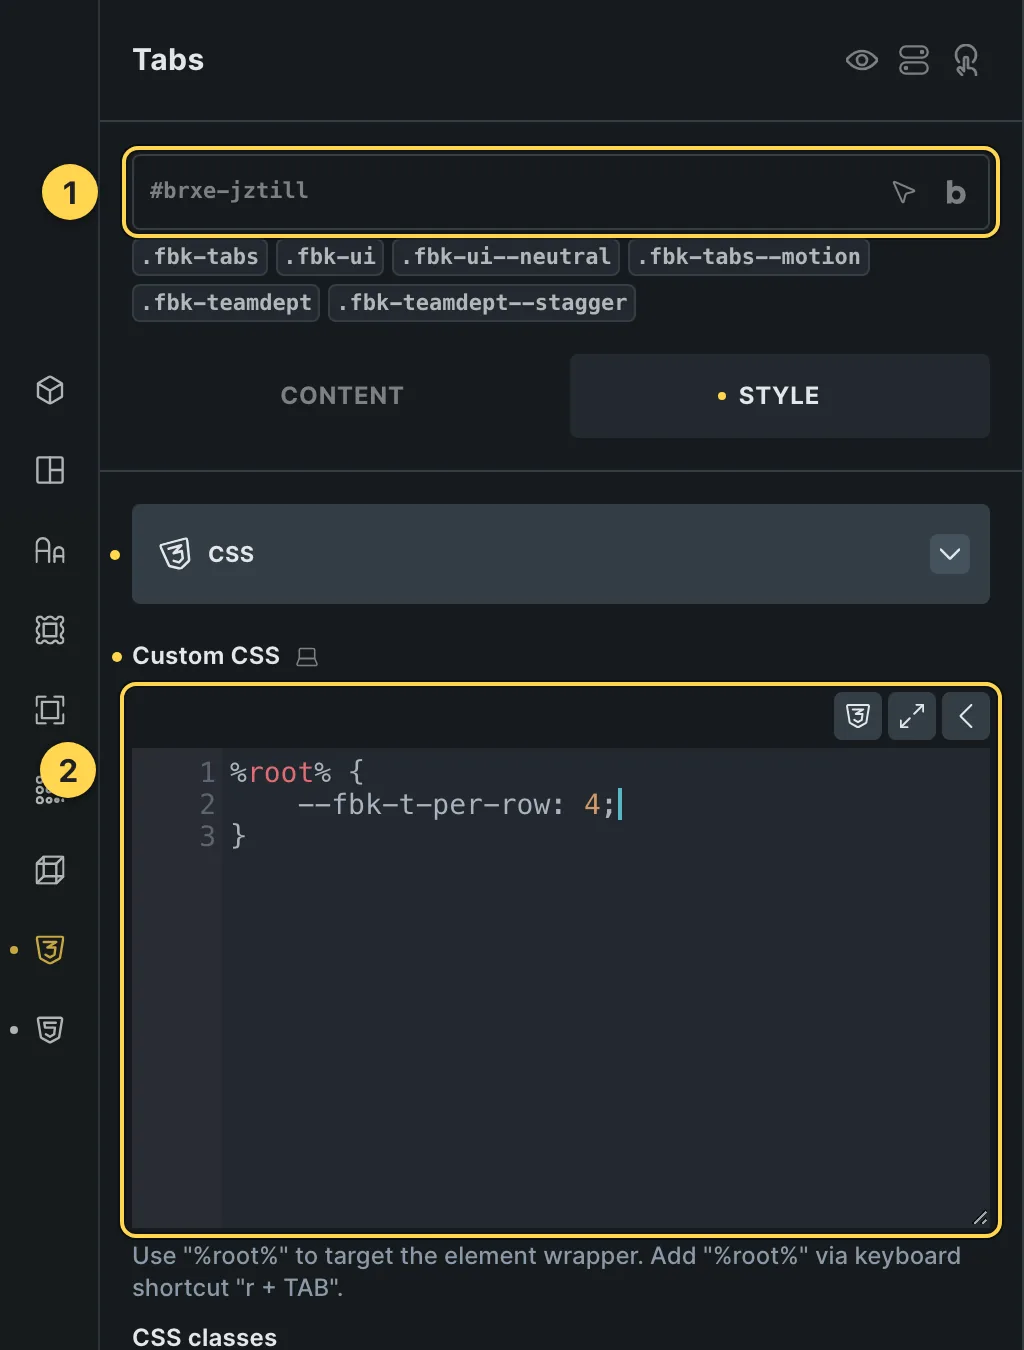Select the .fbk-ui class chip
The height and width of the screenshot is (1350, 1024).
click(330, 257)
